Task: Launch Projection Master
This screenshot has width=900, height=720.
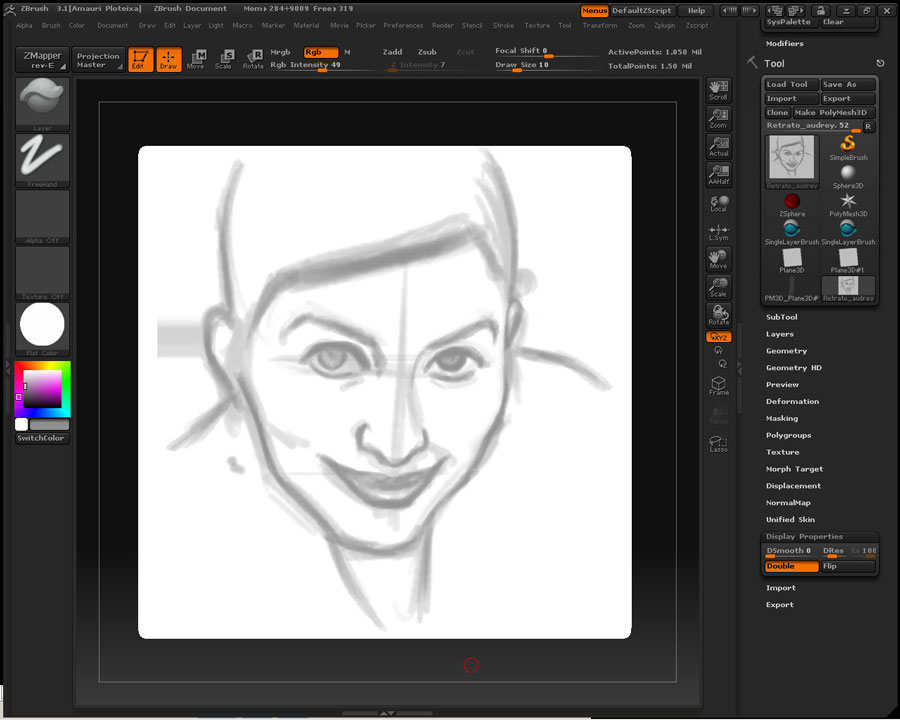Action: point(99,60)
